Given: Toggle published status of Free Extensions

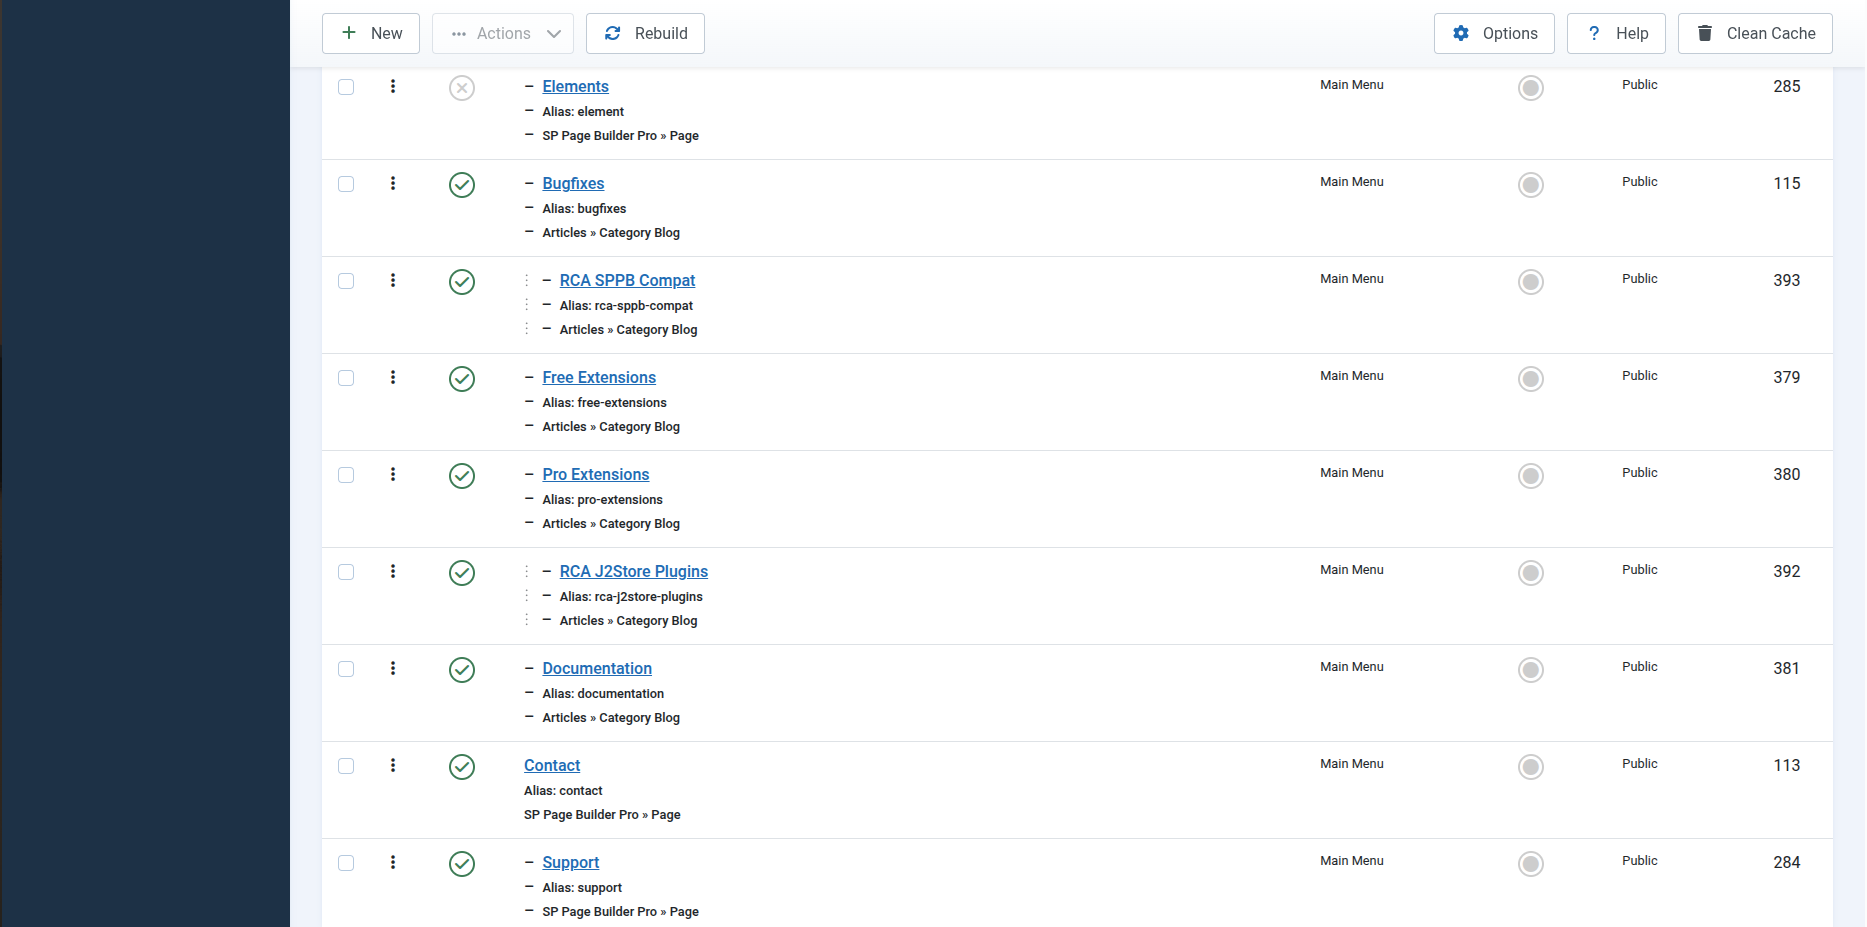Looking at the screenshot, I should coord(462,379).
